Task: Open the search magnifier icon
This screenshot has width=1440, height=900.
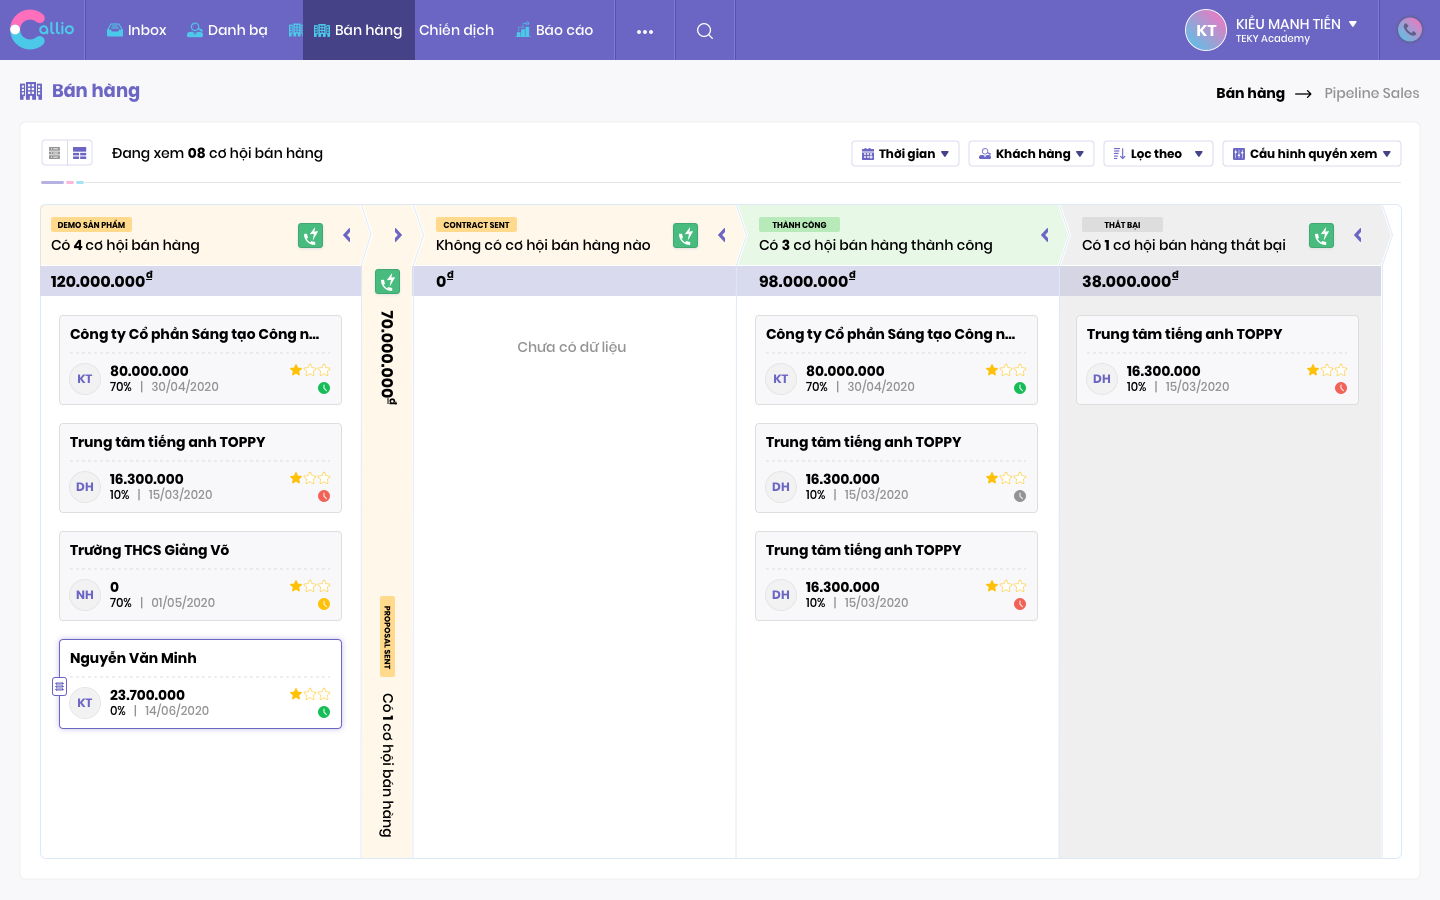Action: (x=705, y=31)
